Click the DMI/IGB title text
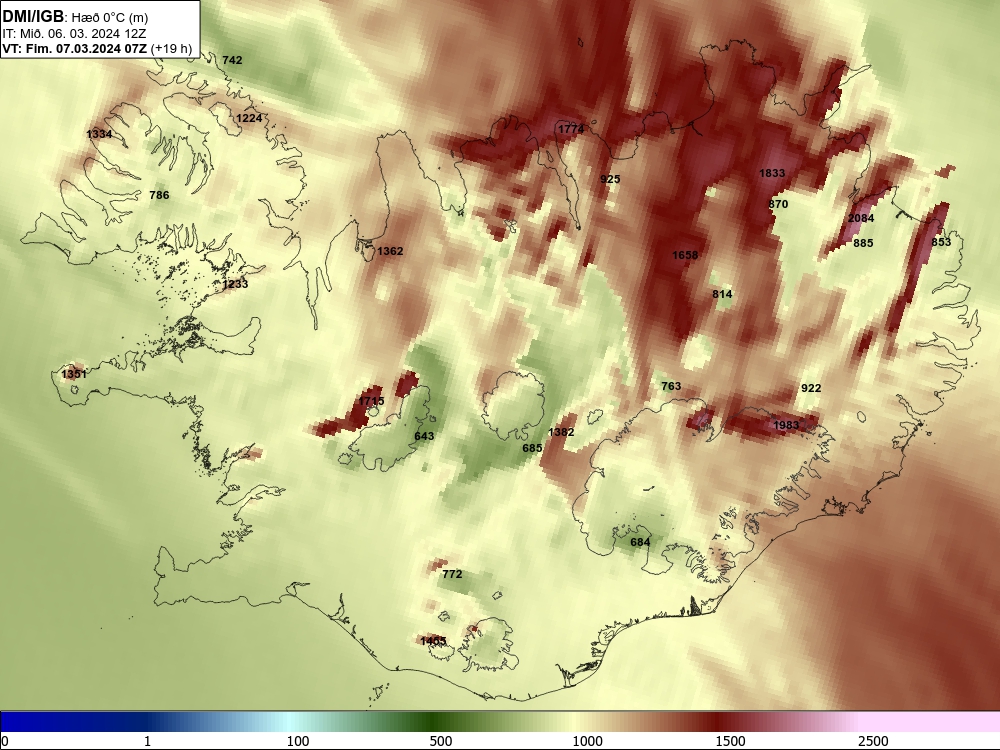 pos(33,17)
